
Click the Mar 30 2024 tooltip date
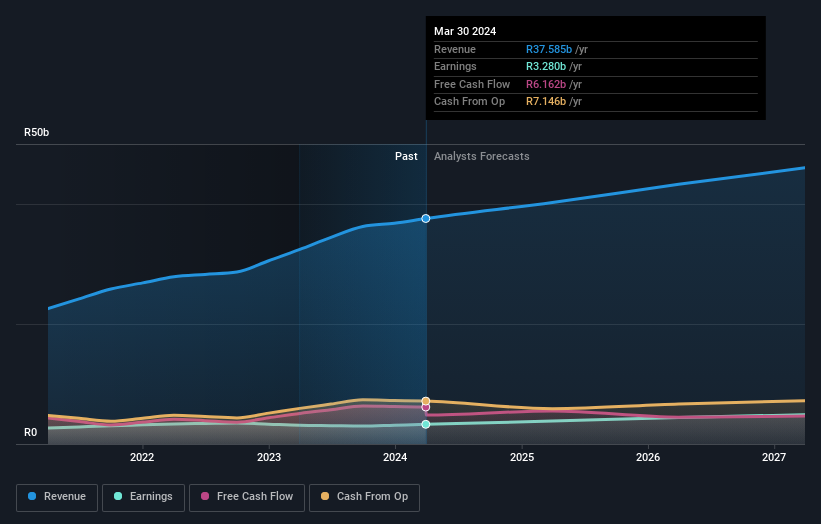[x=465, y=31]
